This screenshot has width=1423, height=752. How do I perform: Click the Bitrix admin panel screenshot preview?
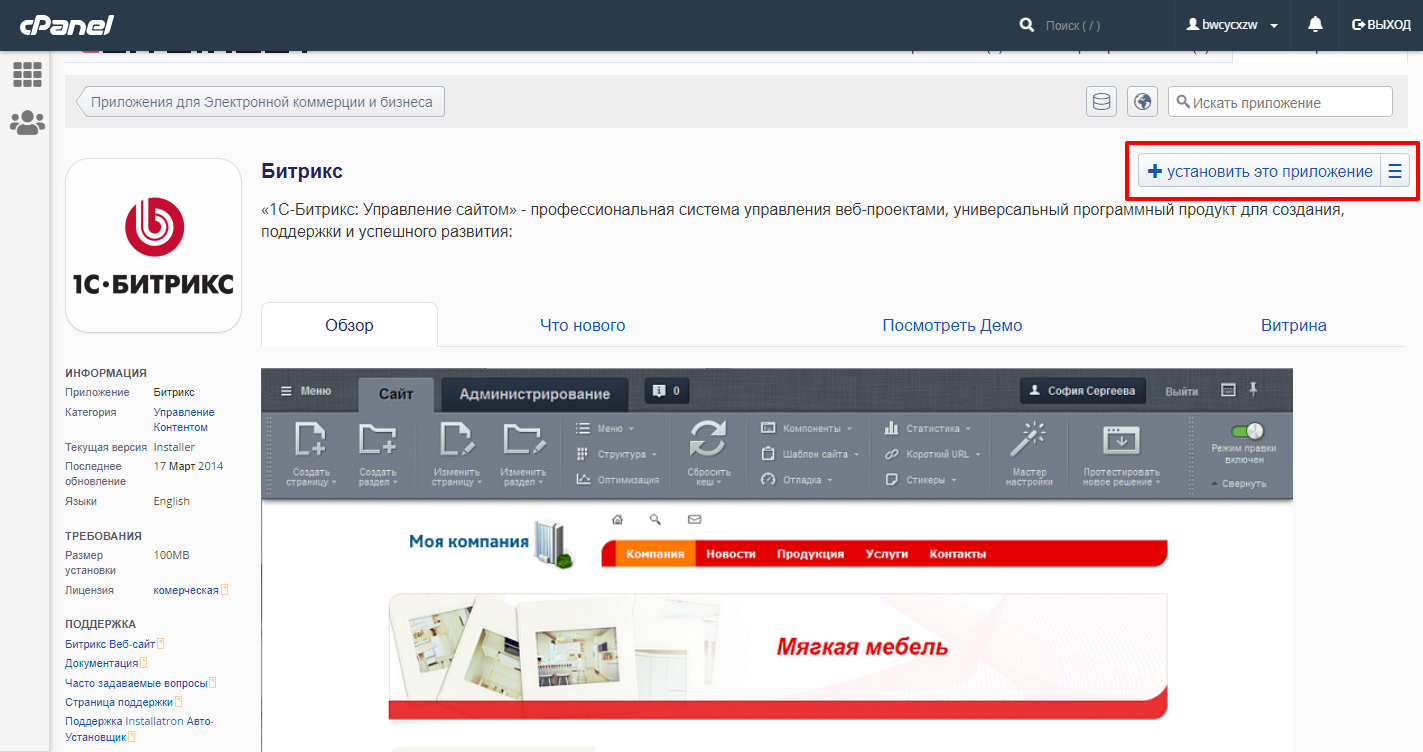coord(777,560)
